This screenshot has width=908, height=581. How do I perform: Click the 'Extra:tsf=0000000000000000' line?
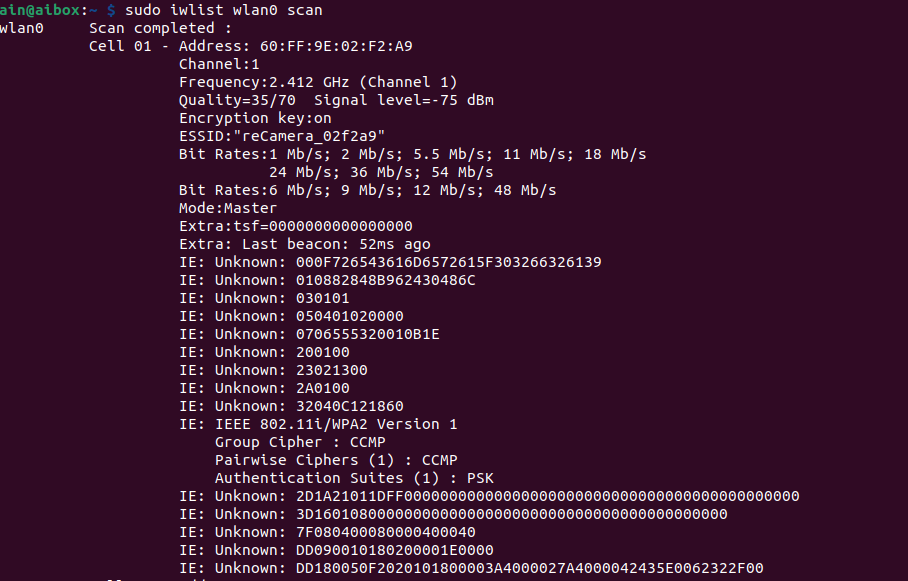pos(296,226)
